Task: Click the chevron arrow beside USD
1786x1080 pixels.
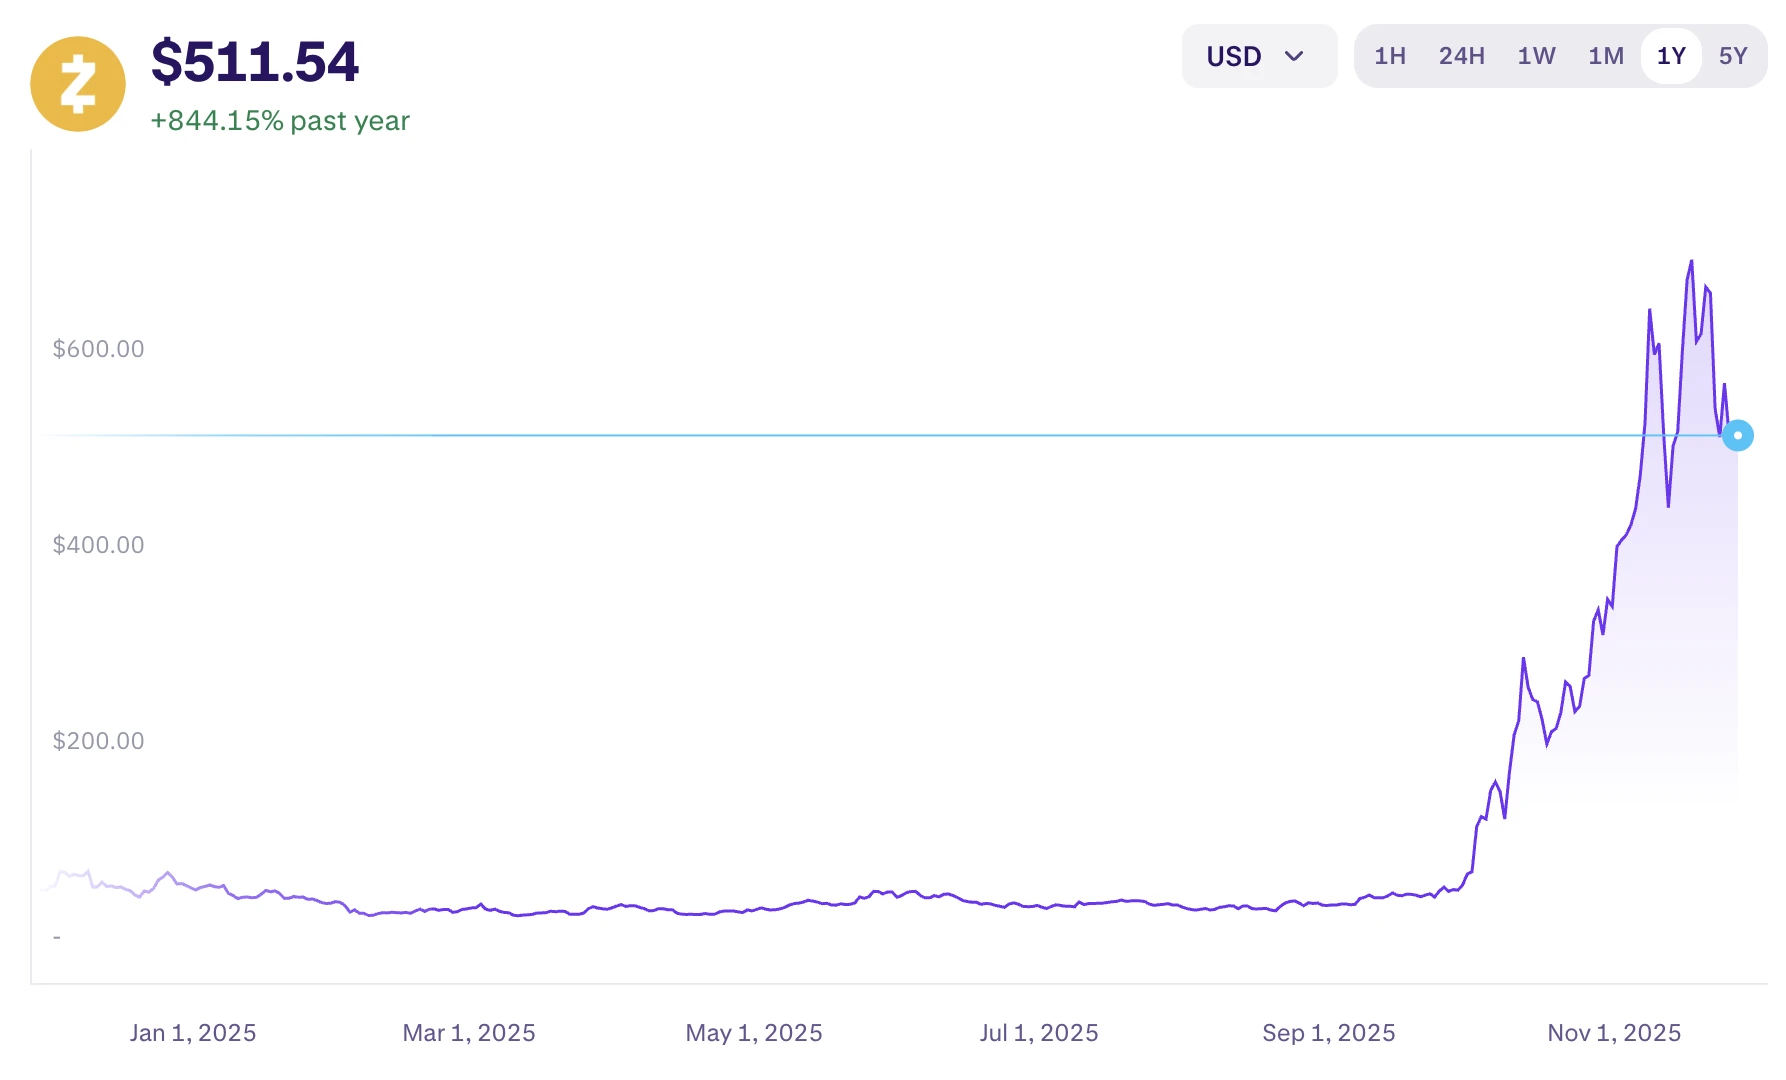Action: click(1294, 56)
